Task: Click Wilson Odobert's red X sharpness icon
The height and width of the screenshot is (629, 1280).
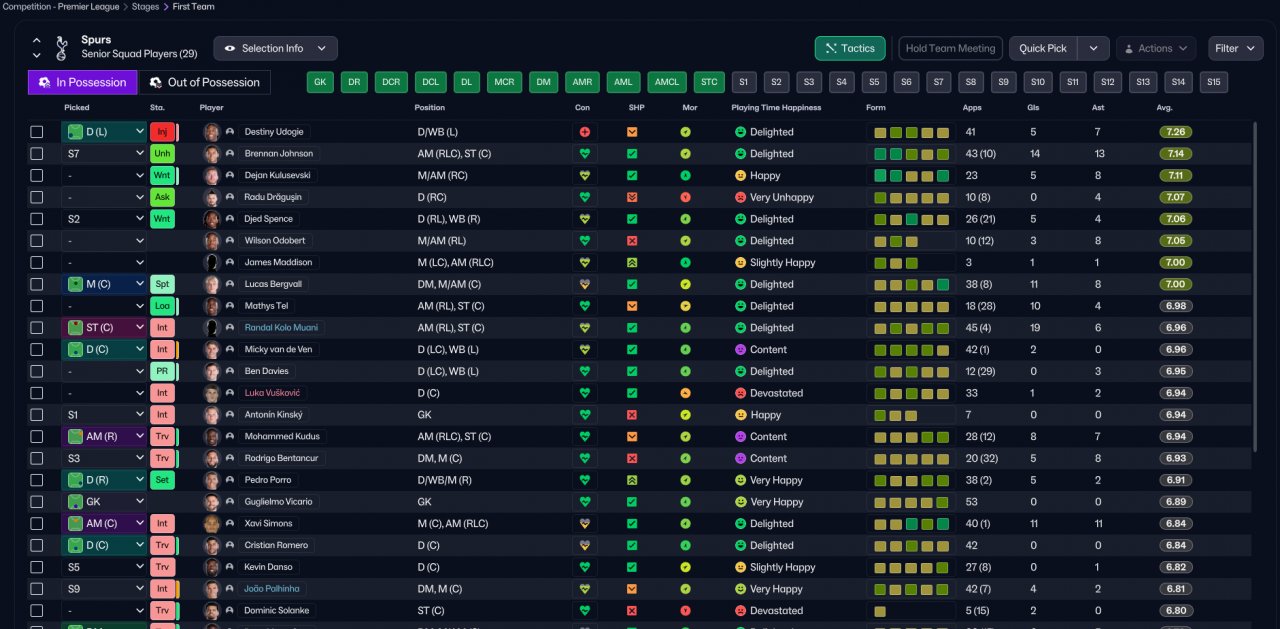Action: coord(632,241)
